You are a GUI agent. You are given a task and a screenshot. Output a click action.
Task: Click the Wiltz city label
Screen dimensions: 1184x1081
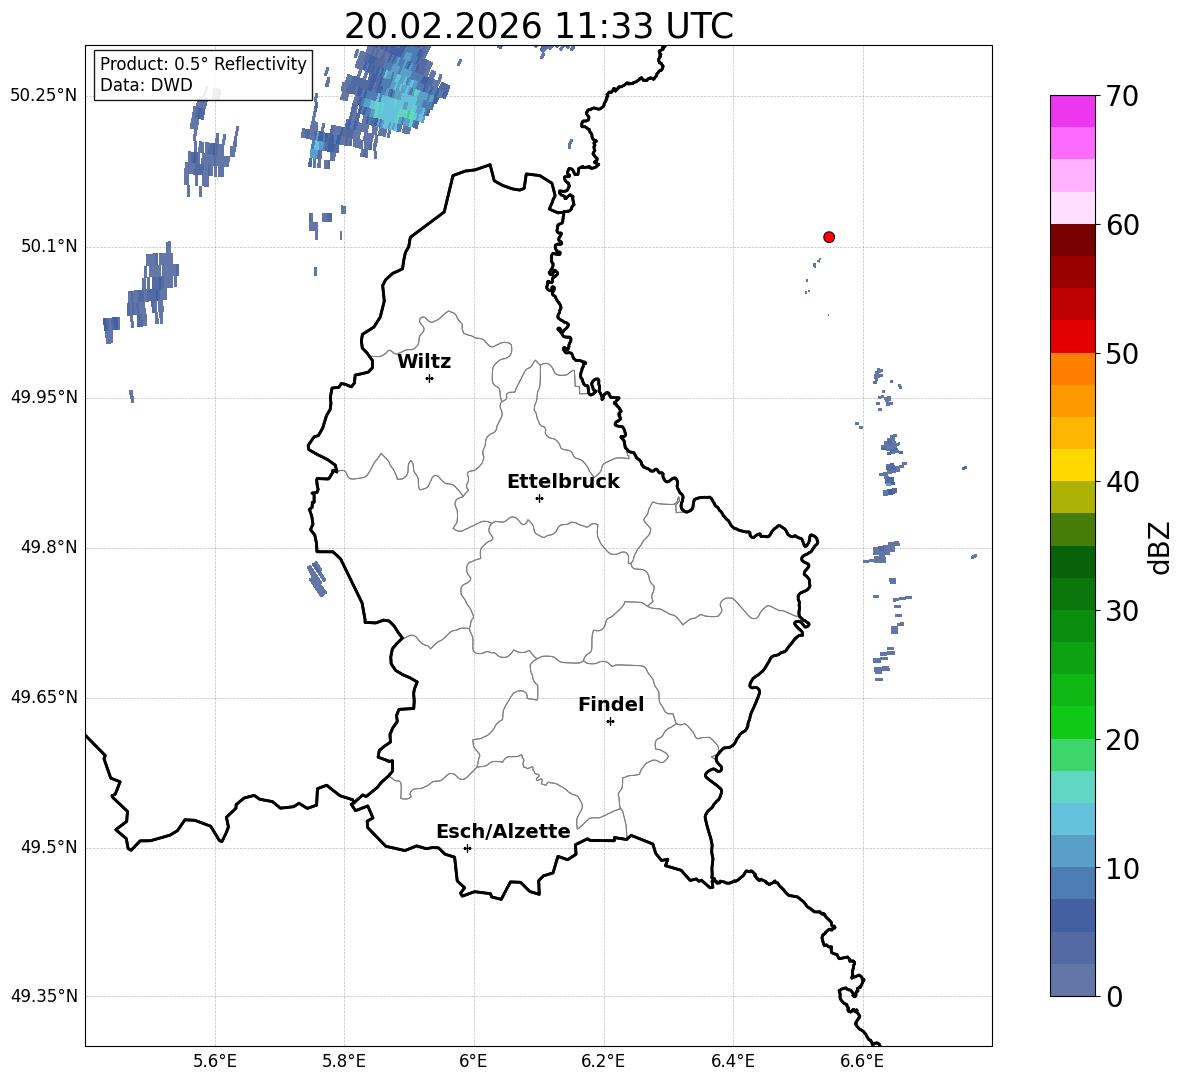tap(424, 362)
